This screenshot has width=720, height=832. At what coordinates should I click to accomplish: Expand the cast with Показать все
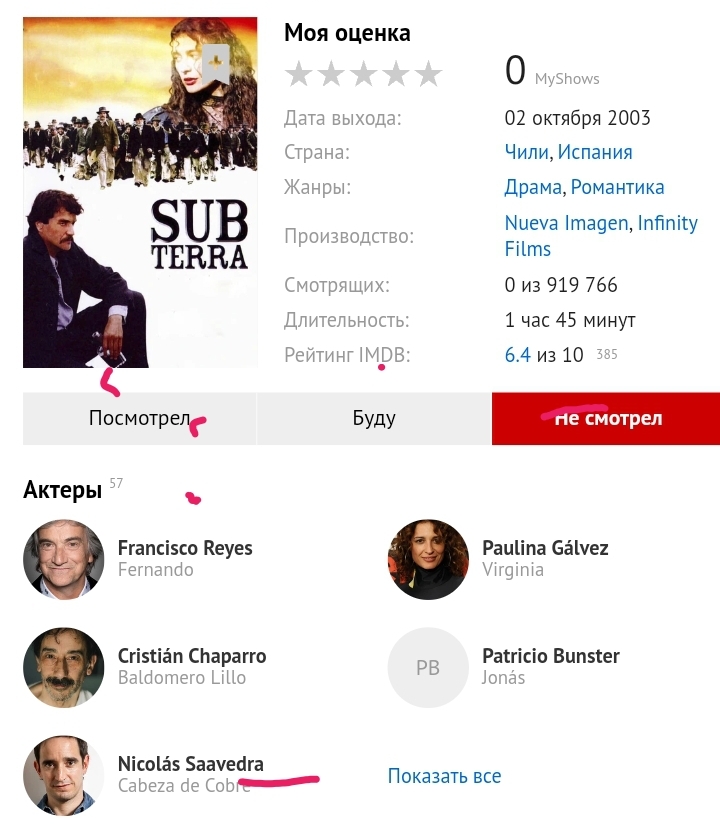444,776
